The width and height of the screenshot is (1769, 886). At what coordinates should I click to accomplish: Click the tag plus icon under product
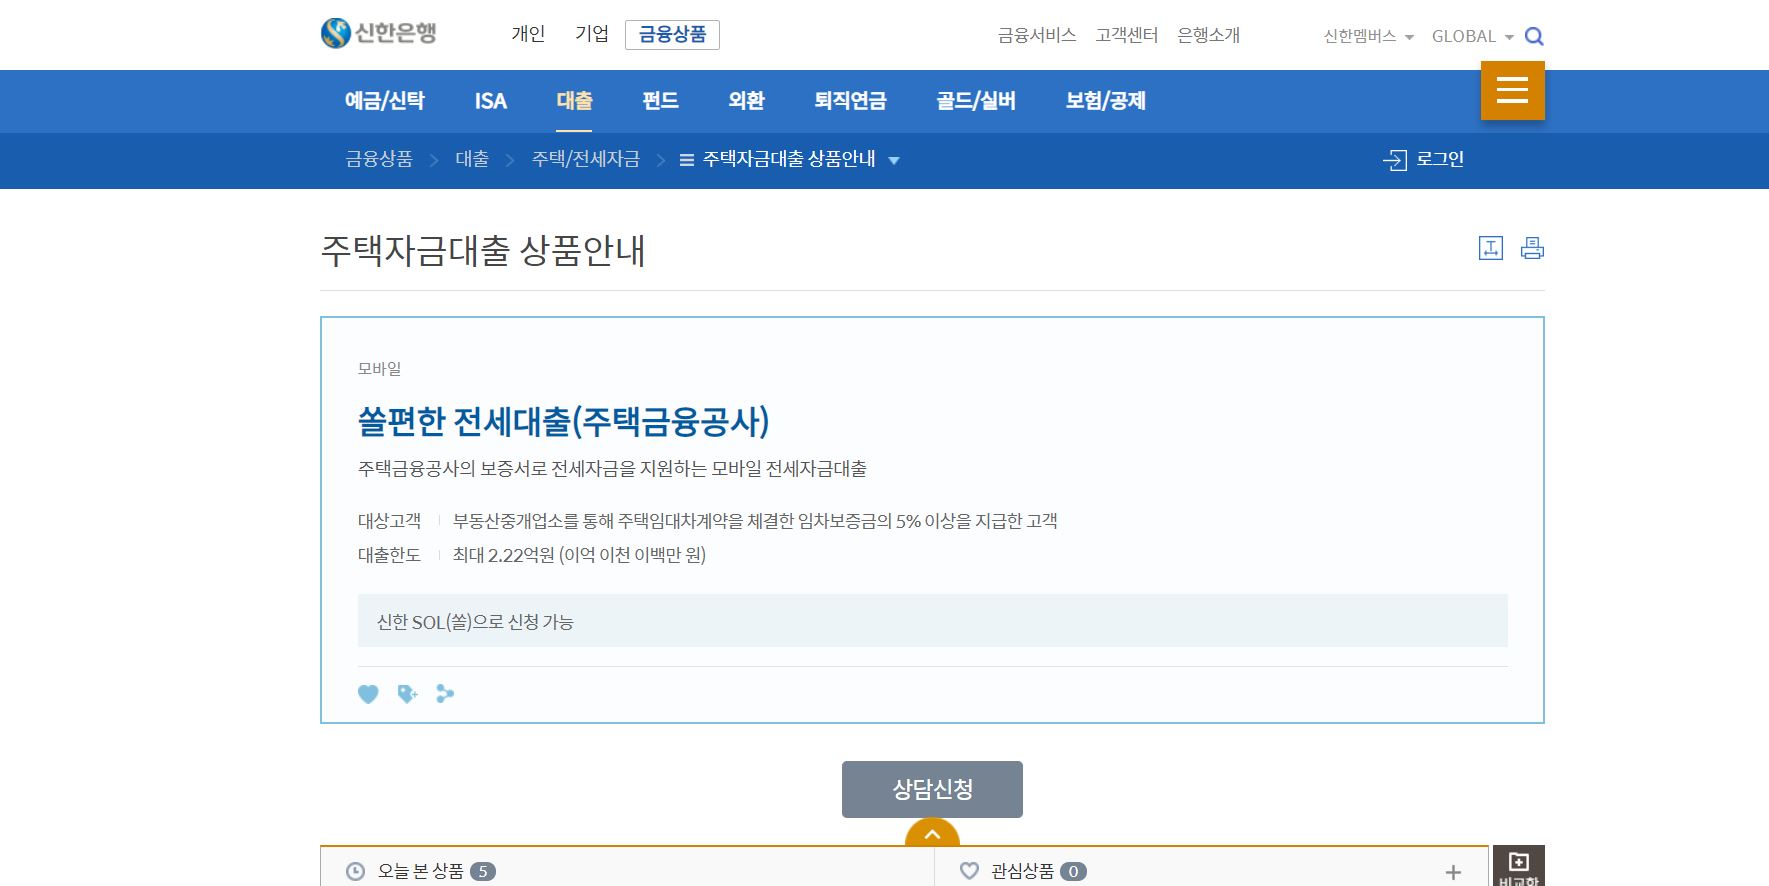point(407,694)
